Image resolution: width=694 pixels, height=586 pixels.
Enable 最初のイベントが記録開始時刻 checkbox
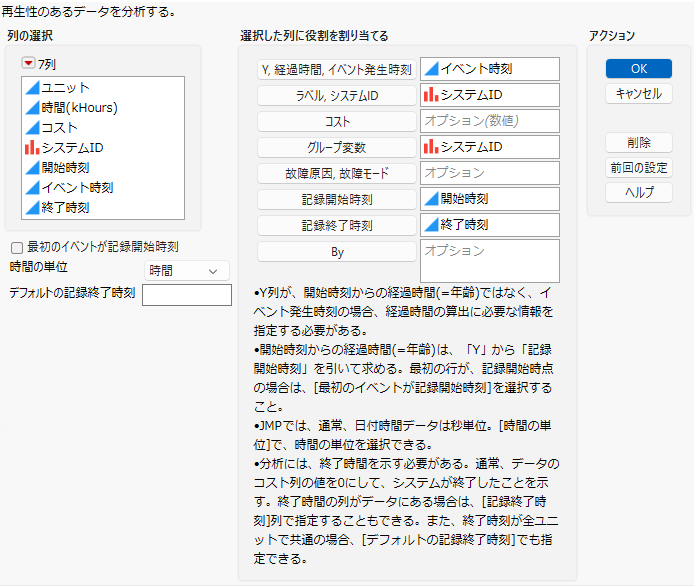tap(17, 247)
